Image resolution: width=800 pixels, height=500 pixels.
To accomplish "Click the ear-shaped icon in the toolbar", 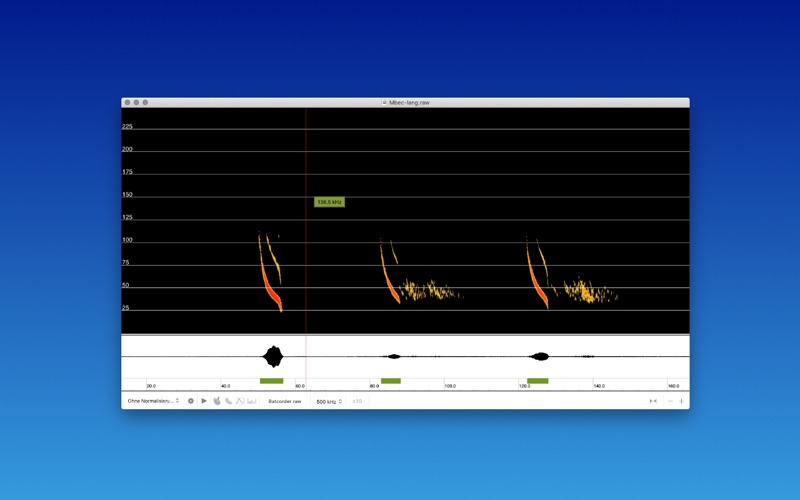I will [229, 401].
